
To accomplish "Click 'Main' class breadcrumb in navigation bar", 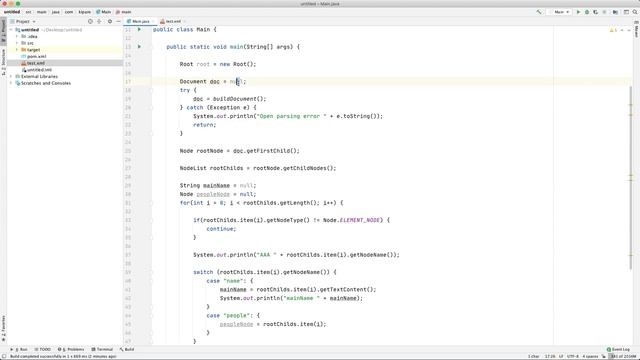I will 104,12.
